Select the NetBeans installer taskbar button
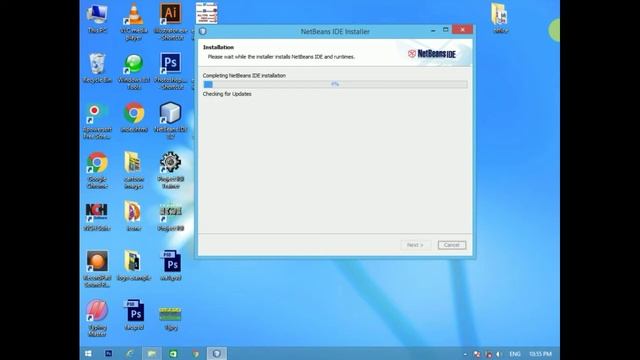 point(217,353)
